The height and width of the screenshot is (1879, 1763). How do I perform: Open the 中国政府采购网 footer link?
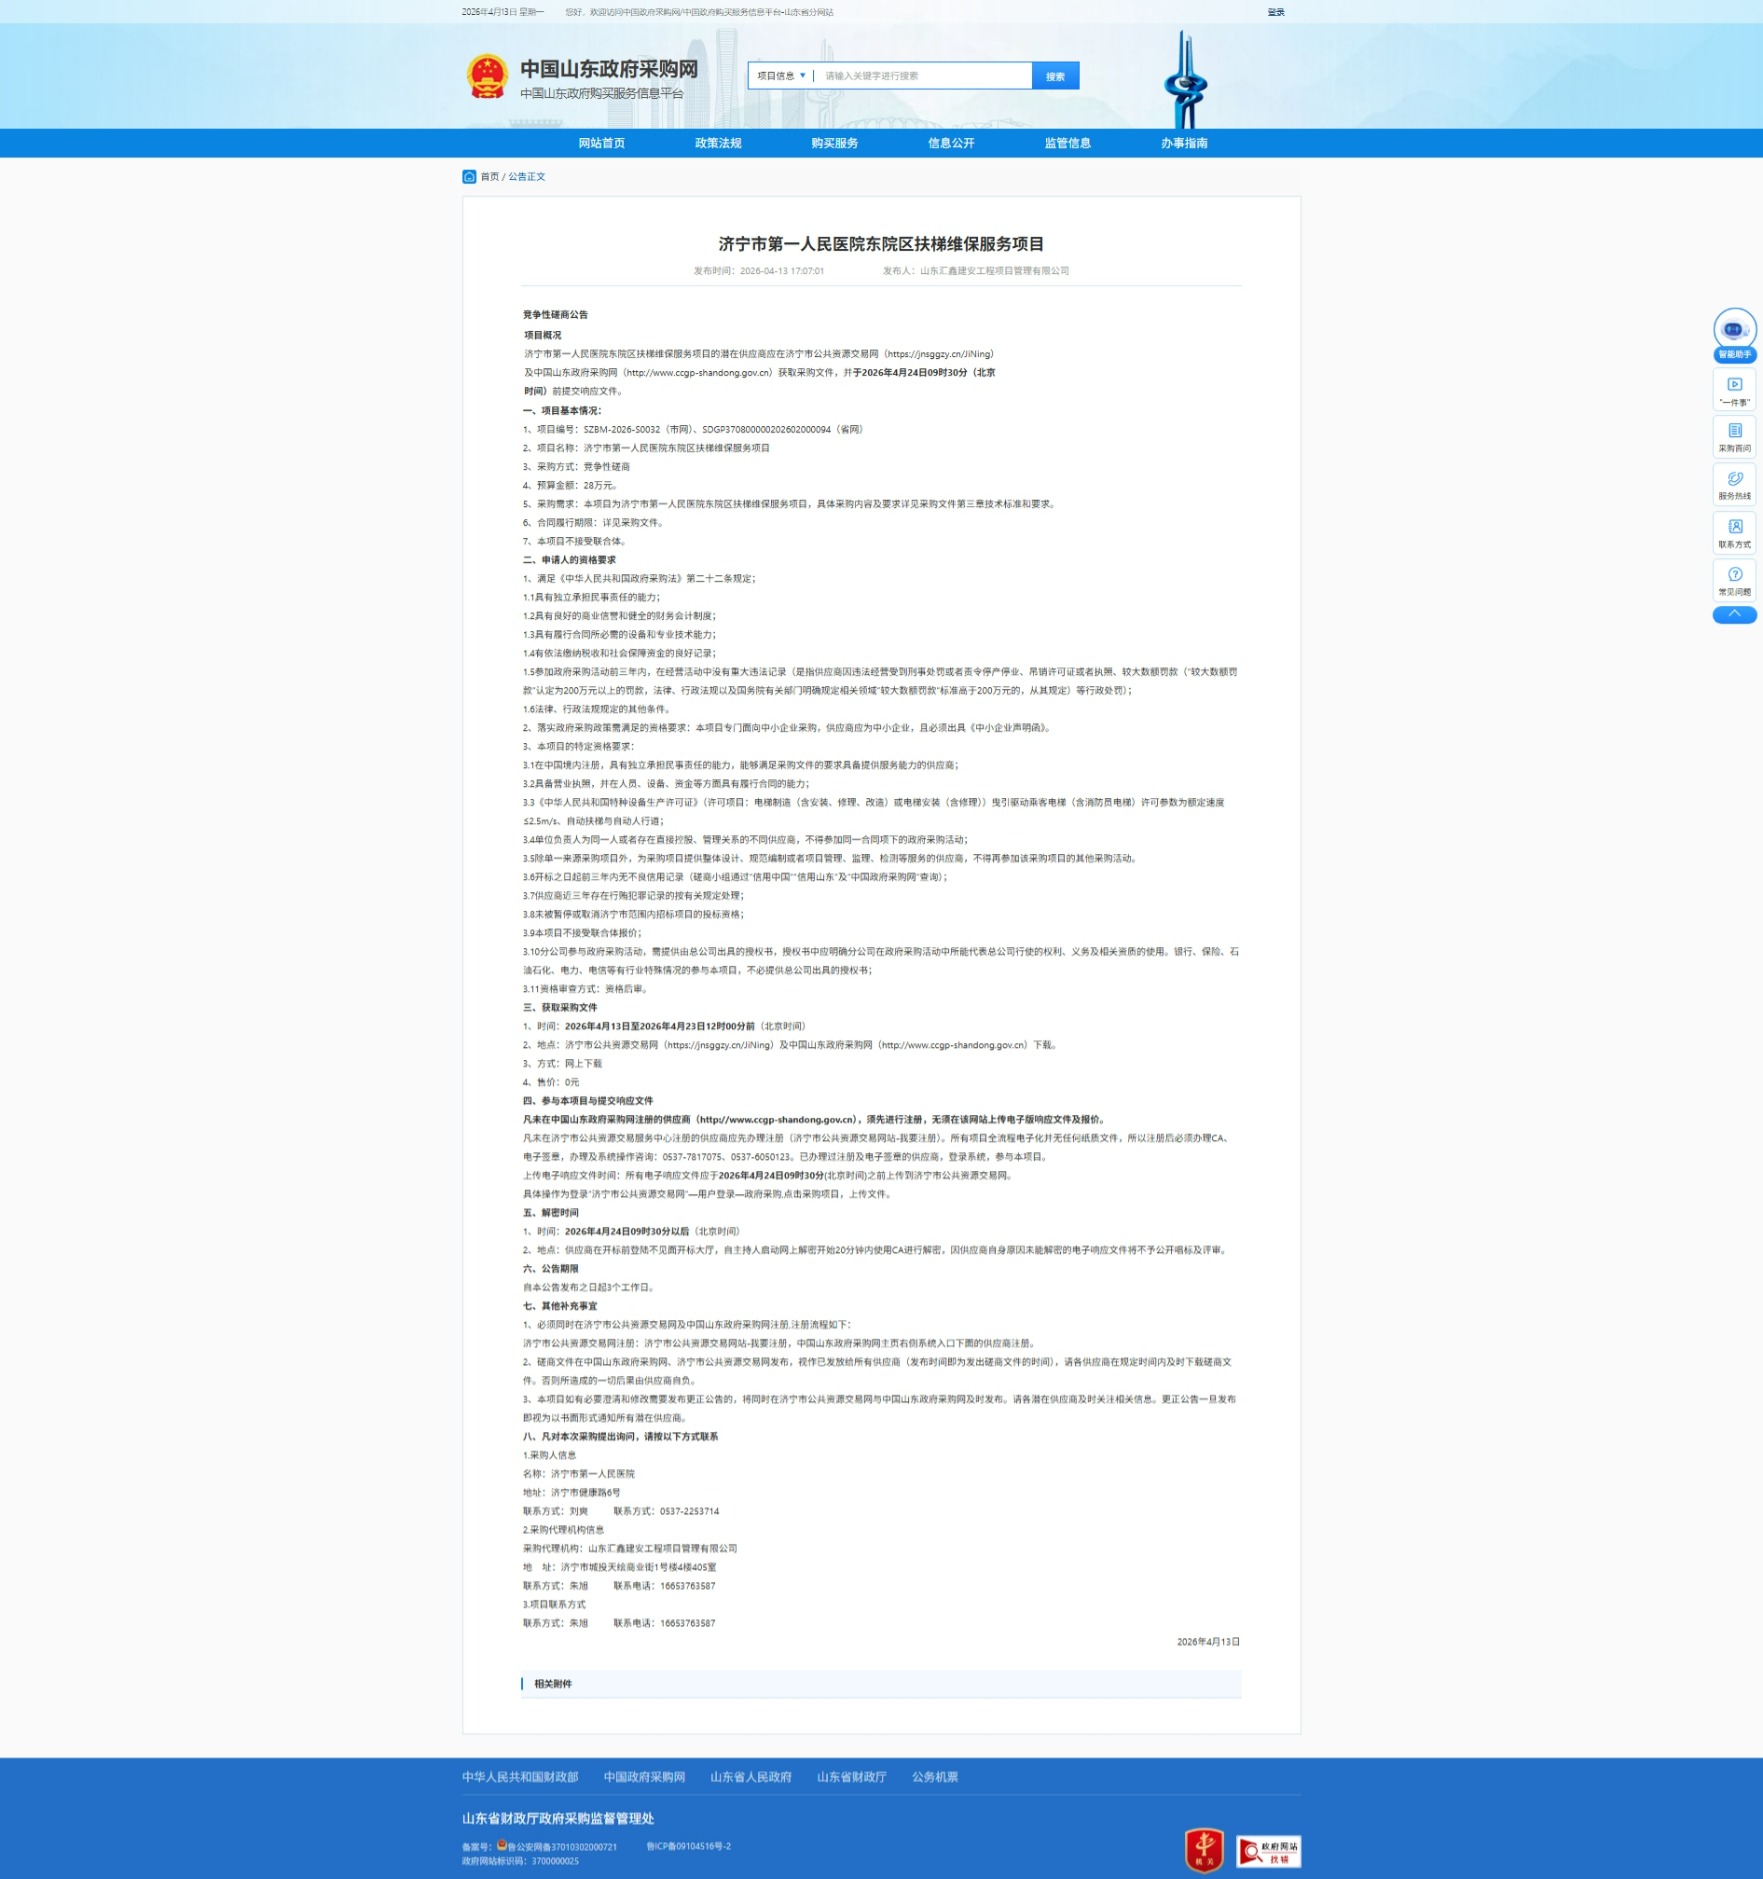pos(644,1776)
